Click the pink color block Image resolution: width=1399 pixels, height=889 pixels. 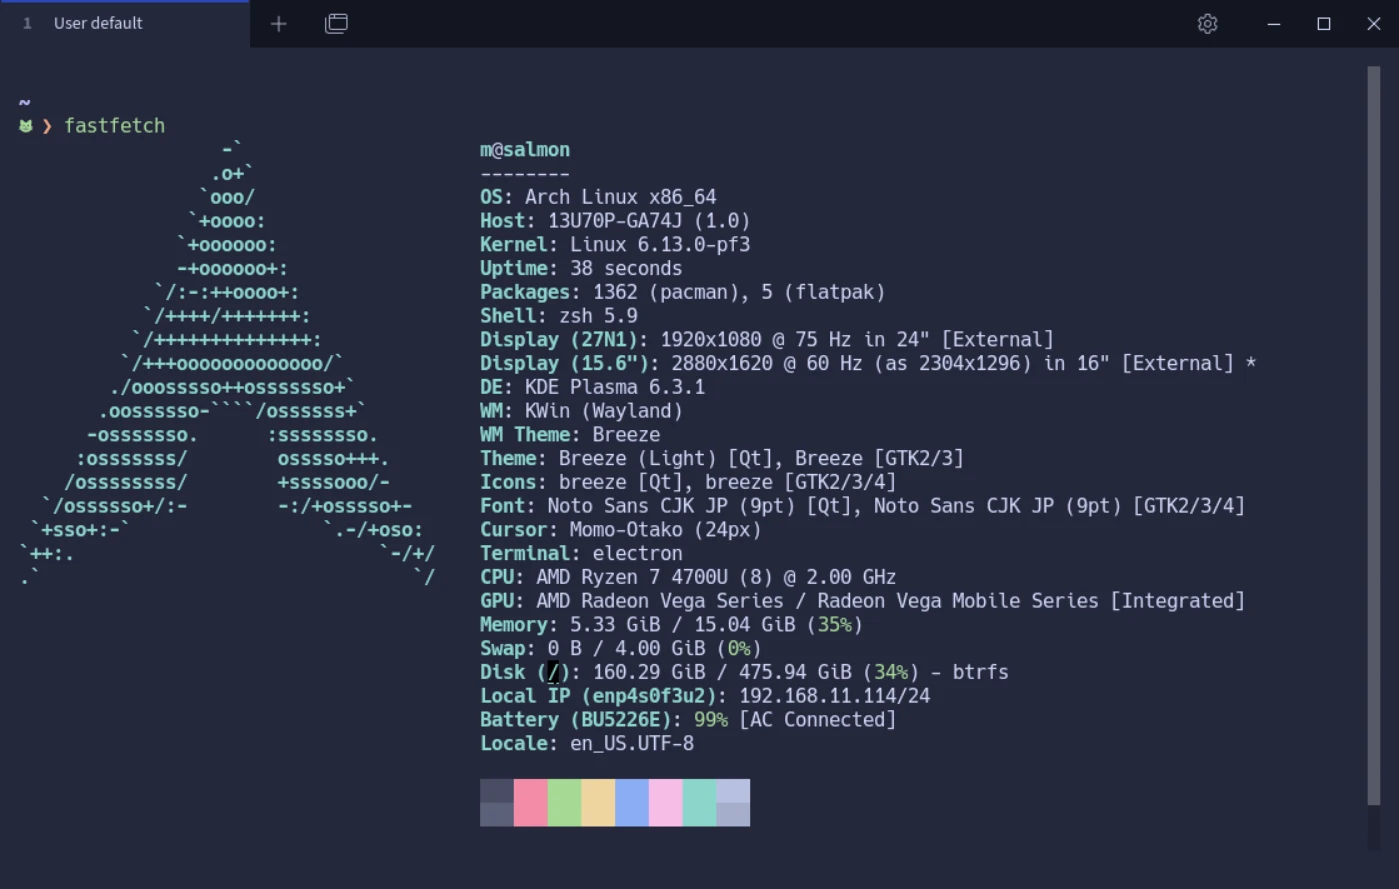click(531, 803)
